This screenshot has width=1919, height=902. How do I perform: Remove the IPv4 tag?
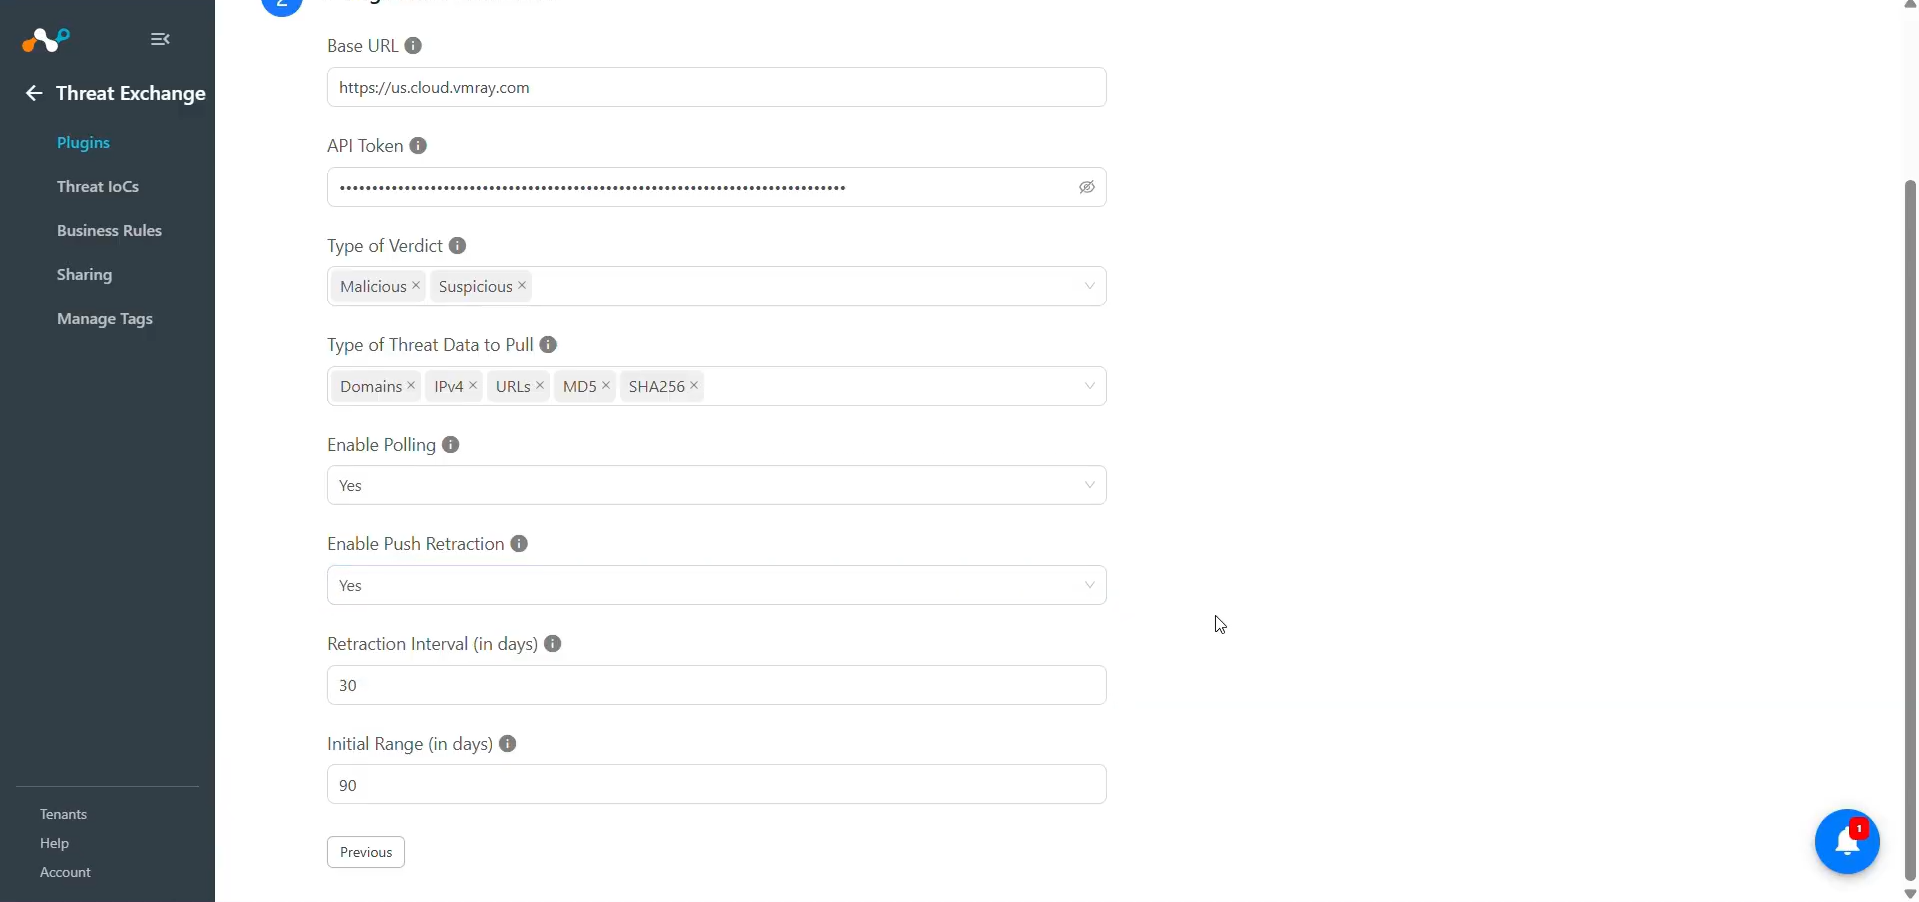473,386
